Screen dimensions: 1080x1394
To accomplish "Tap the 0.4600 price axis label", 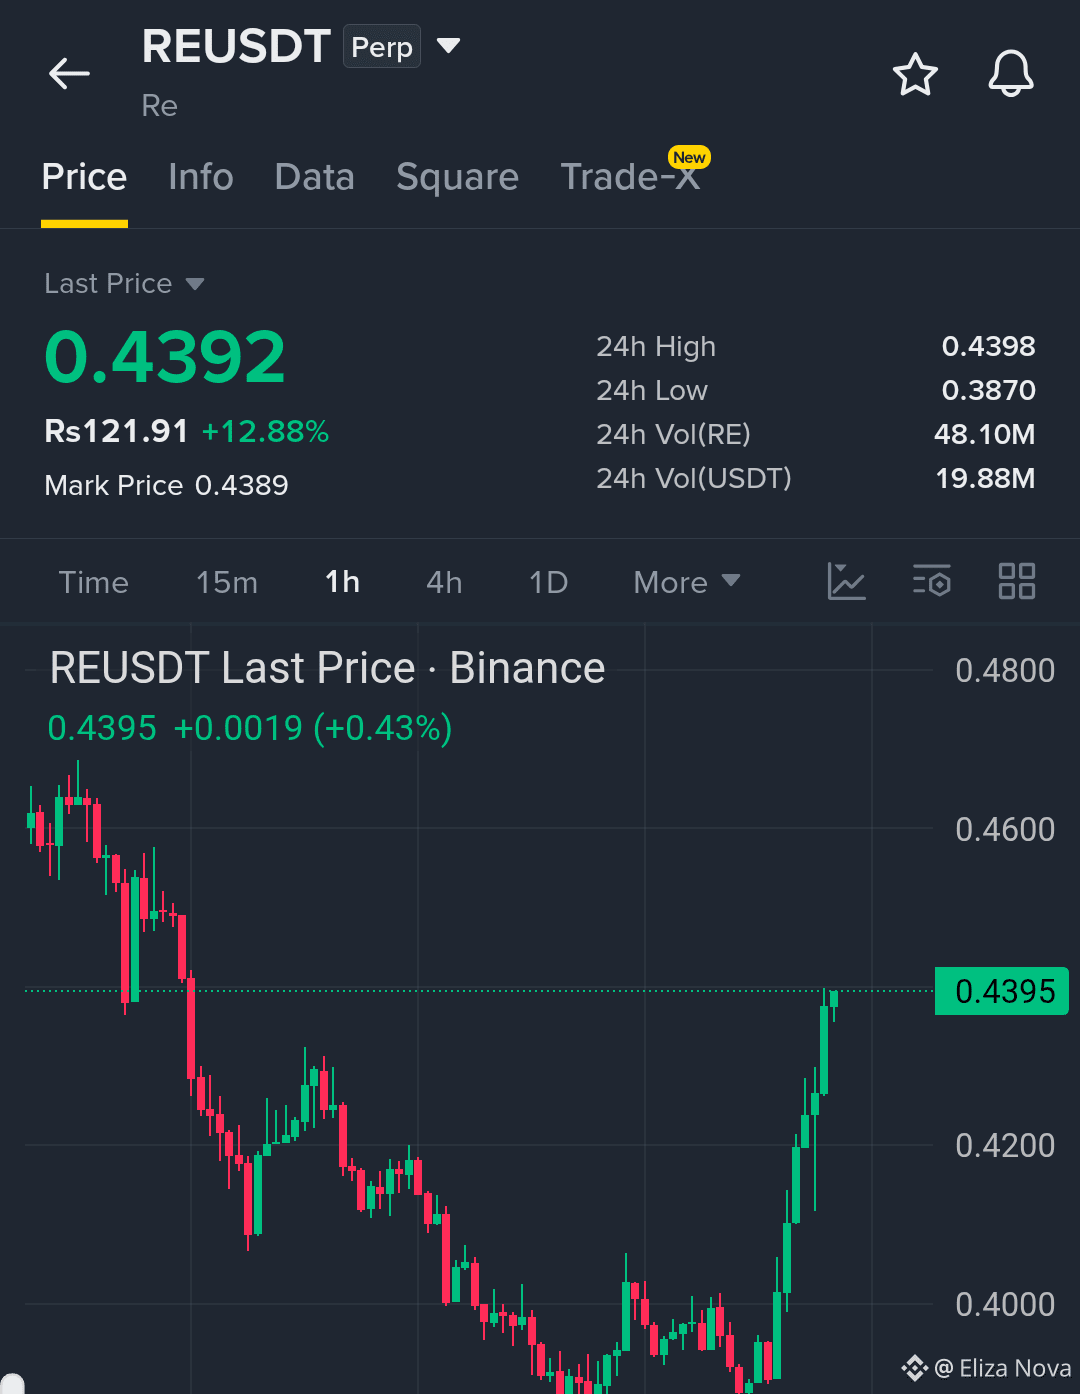I will click(x=1005, y=829).
